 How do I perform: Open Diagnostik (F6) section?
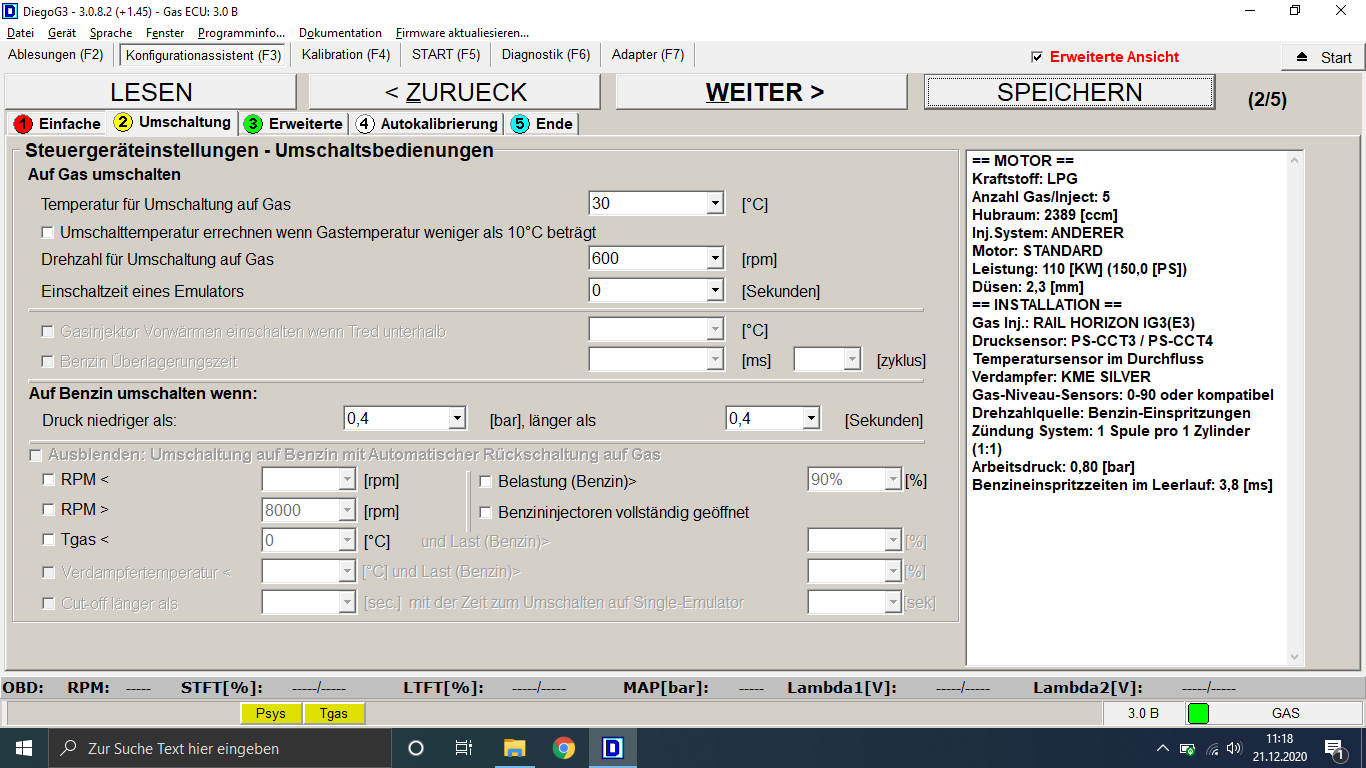pyautogui.click(x=546, y=55)
